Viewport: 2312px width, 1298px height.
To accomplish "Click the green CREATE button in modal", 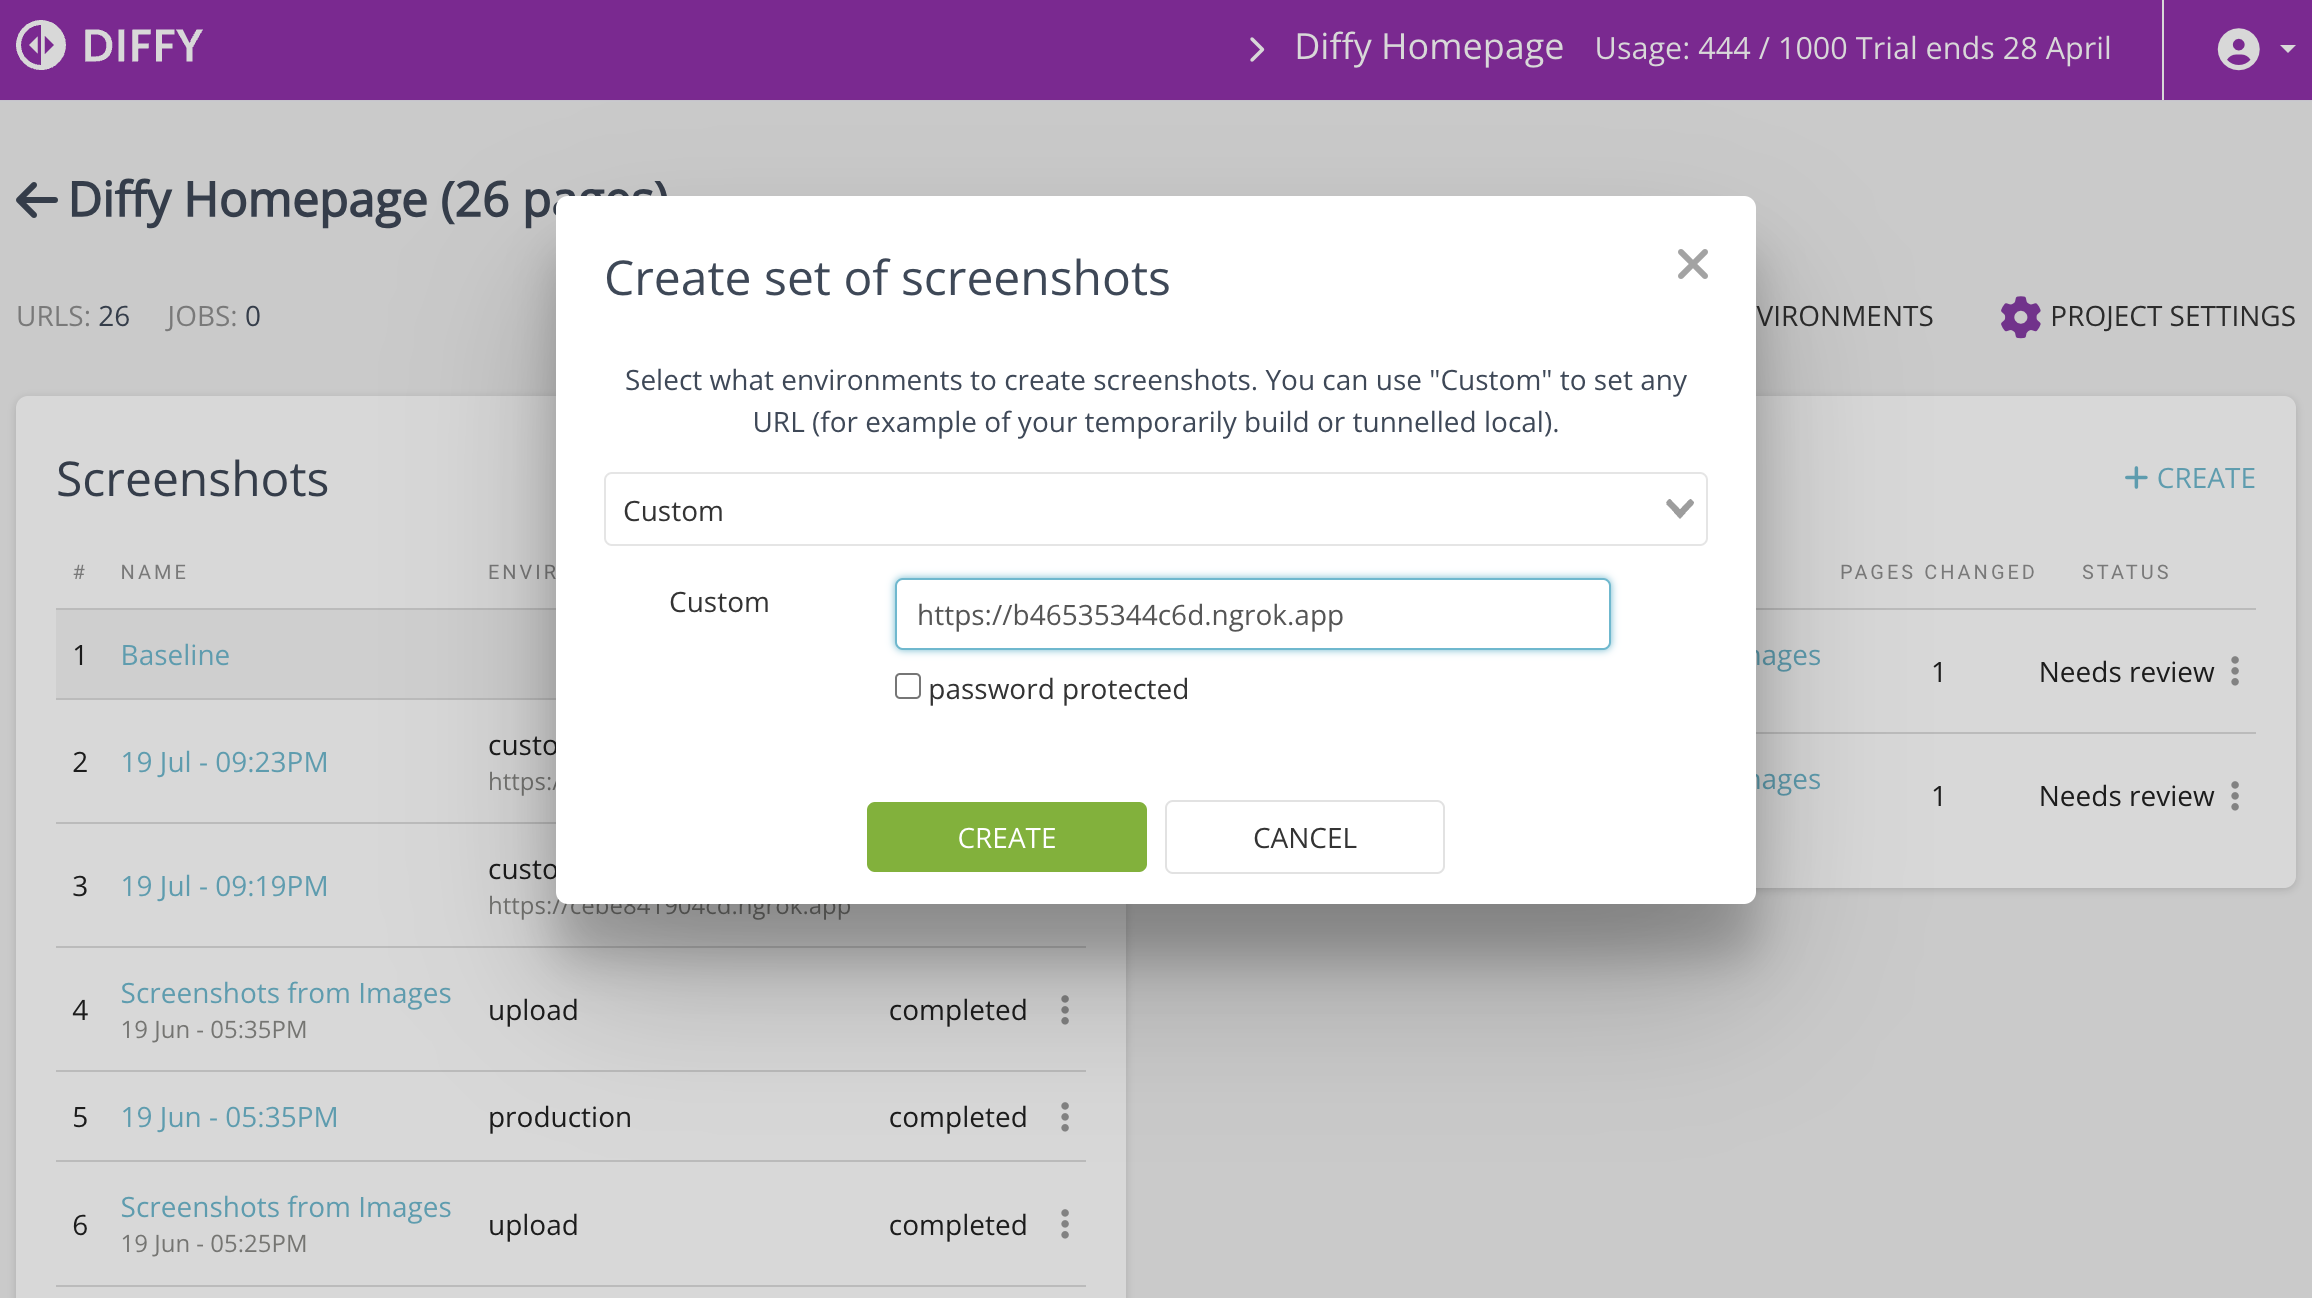I will (1007, 837).
